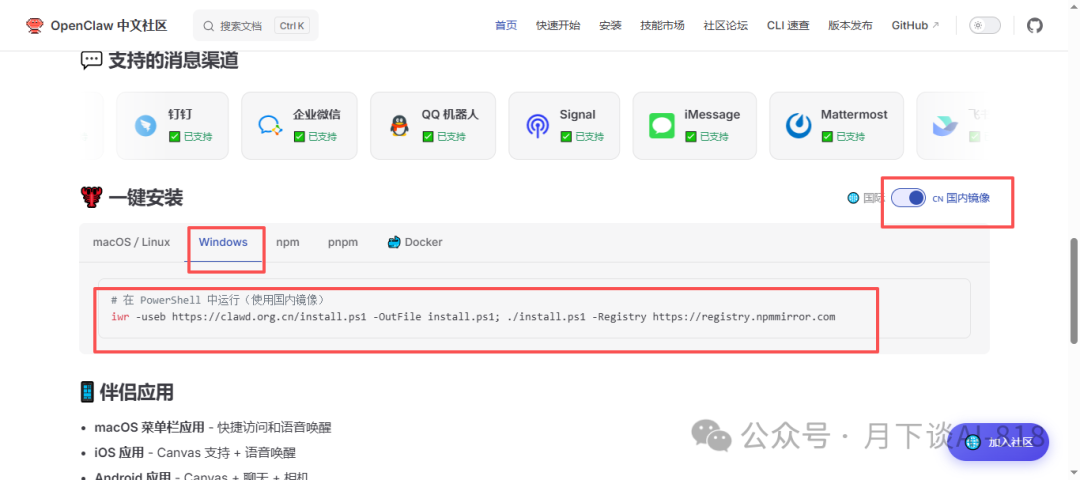Click the 企业微信 card's 已支持 status

coord(315,136)
